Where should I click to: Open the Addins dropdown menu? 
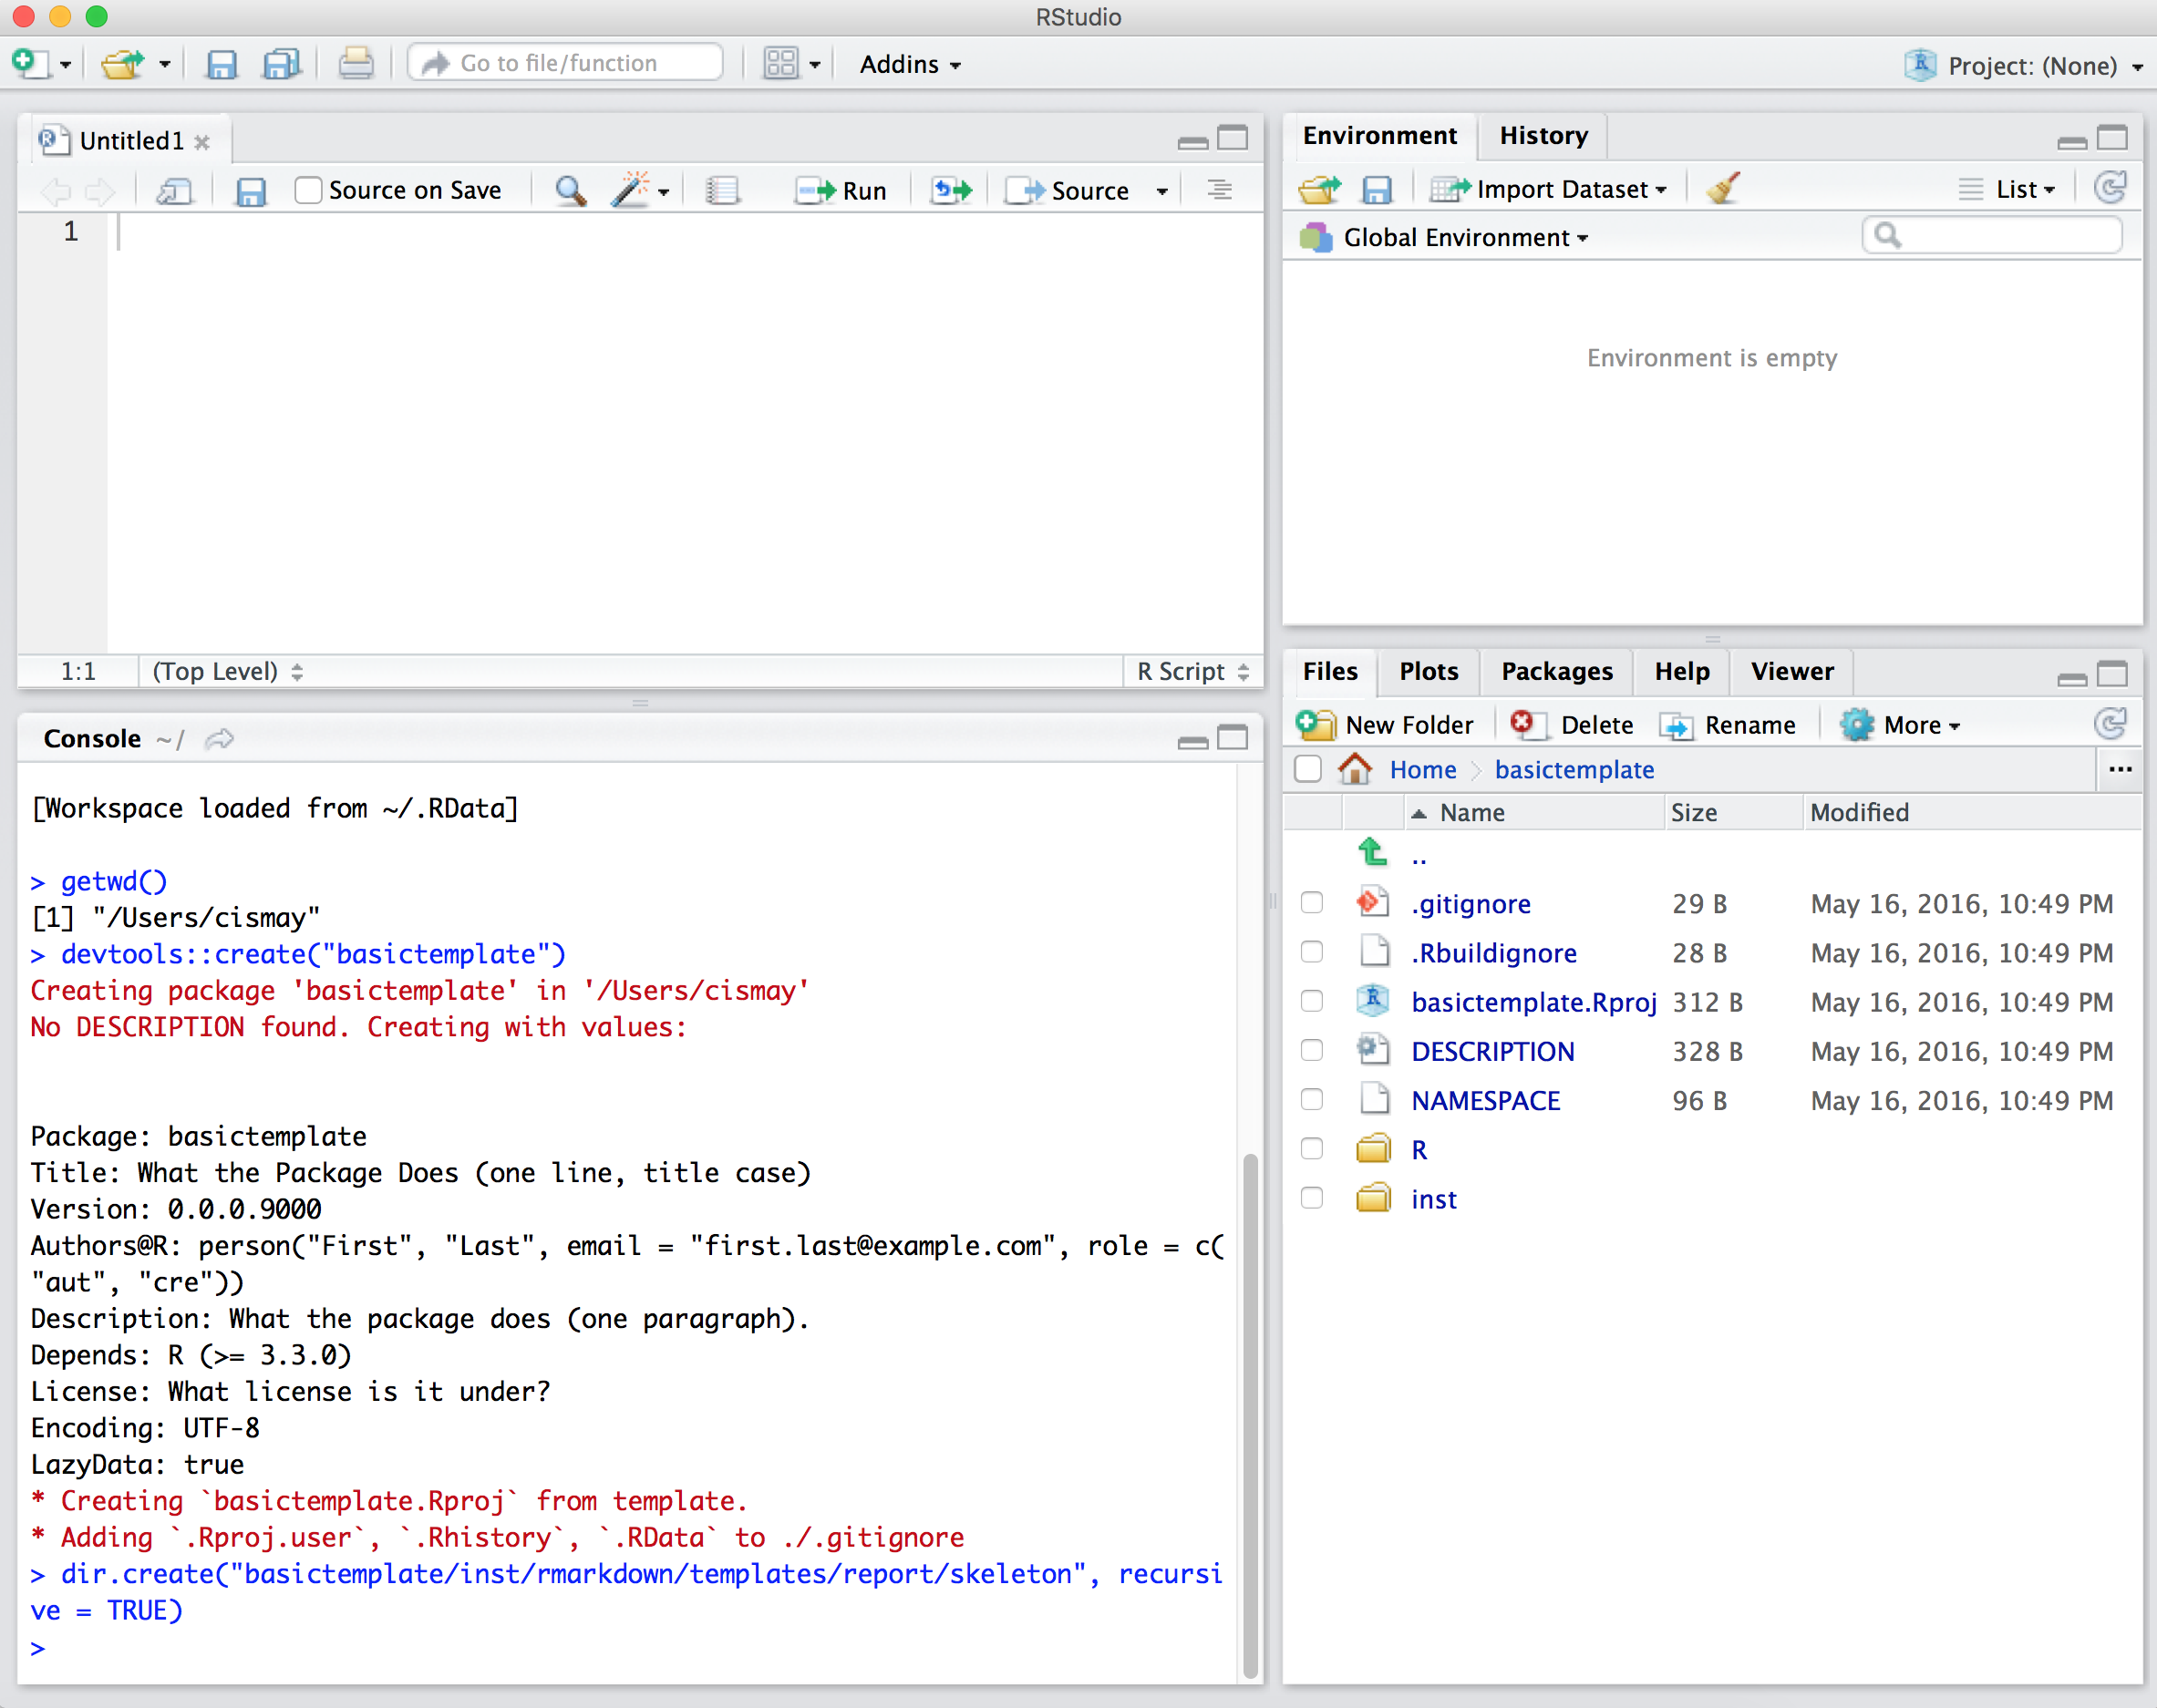pos(909,64)
